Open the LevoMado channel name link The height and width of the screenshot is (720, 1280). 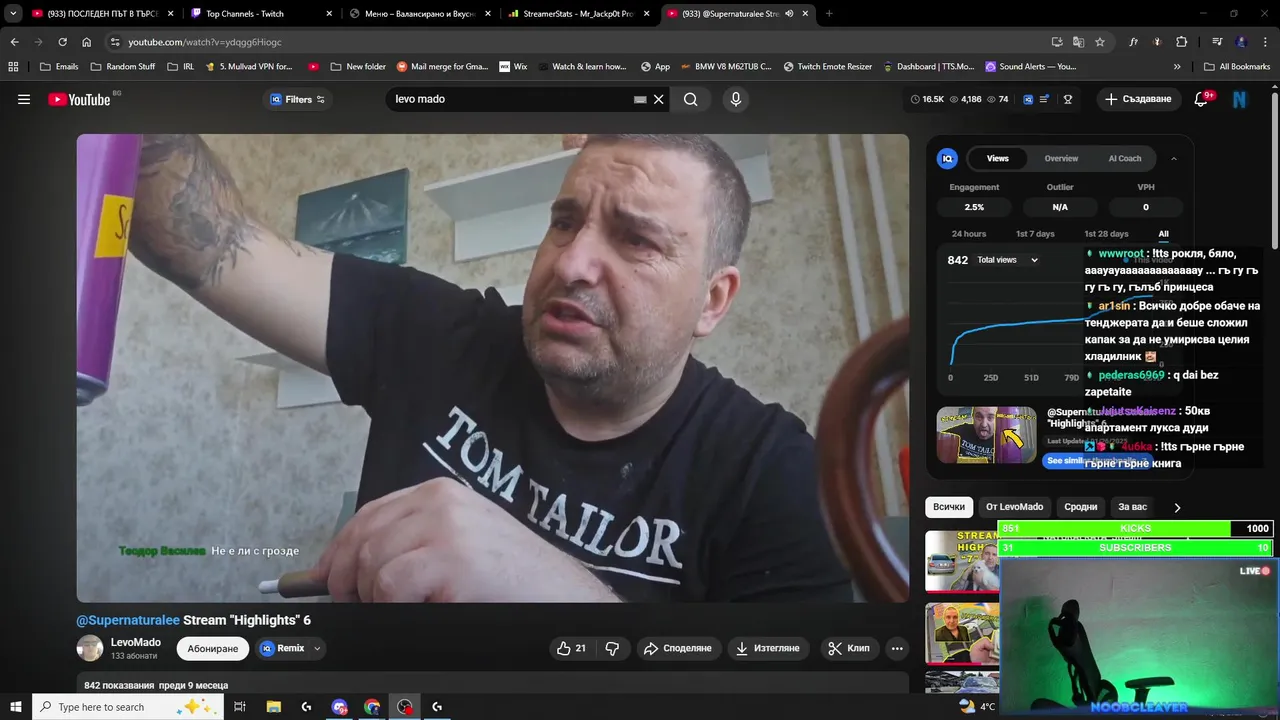(136, 642)
